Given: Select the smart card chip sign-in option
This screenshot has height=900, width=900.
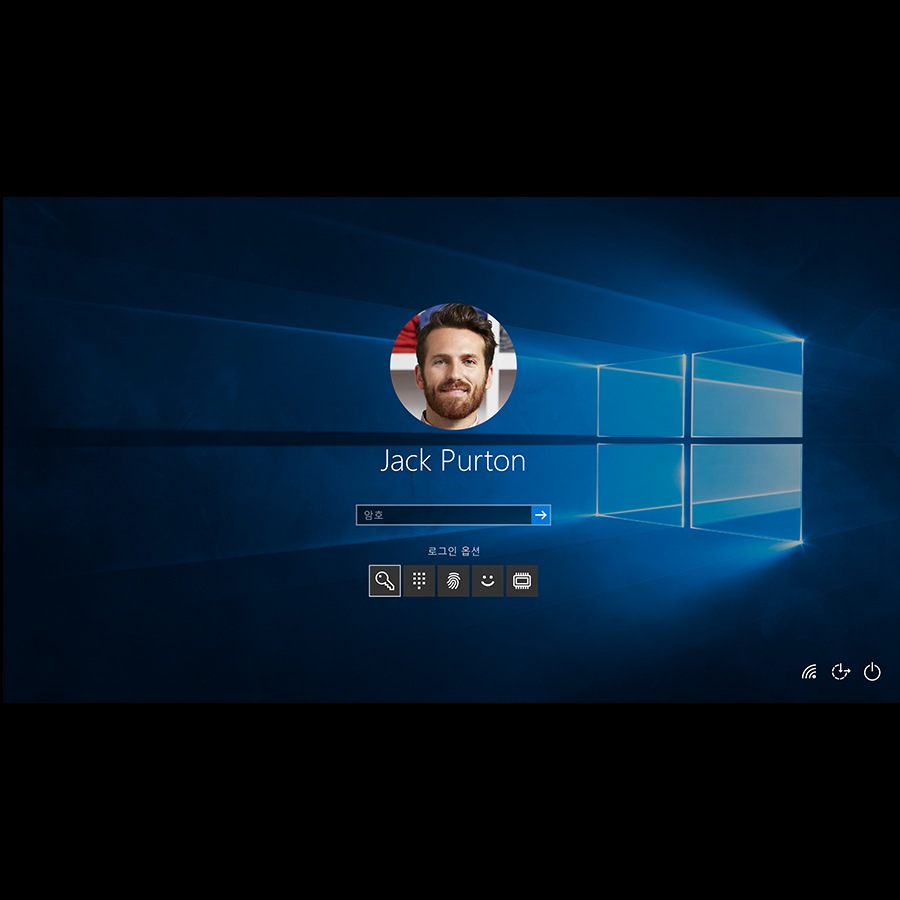Looking at the screenshot, I should pyautogui.click(x=522, y=581).
